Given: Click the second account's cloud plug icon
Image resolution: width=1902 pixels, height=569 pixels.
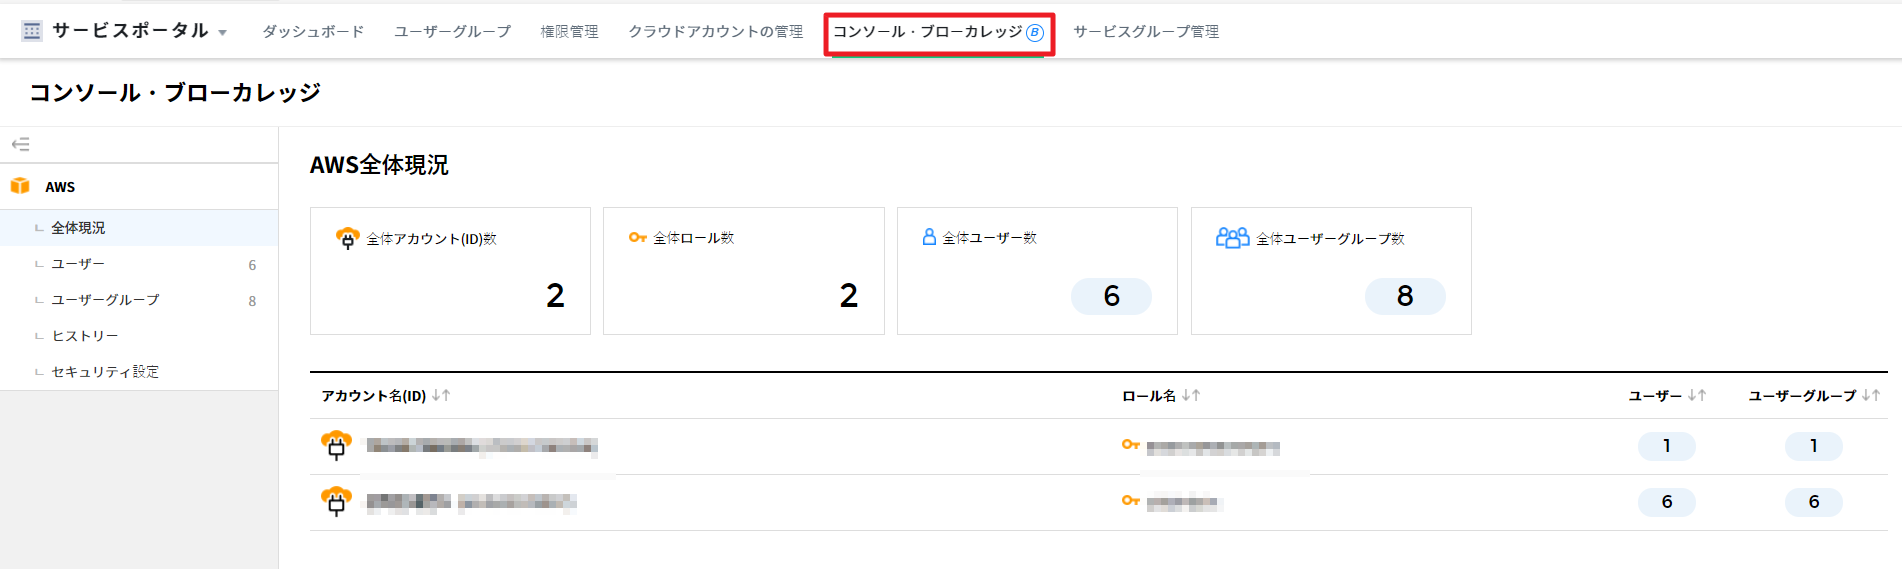Looking at the screenshot, I should (336, 501).
